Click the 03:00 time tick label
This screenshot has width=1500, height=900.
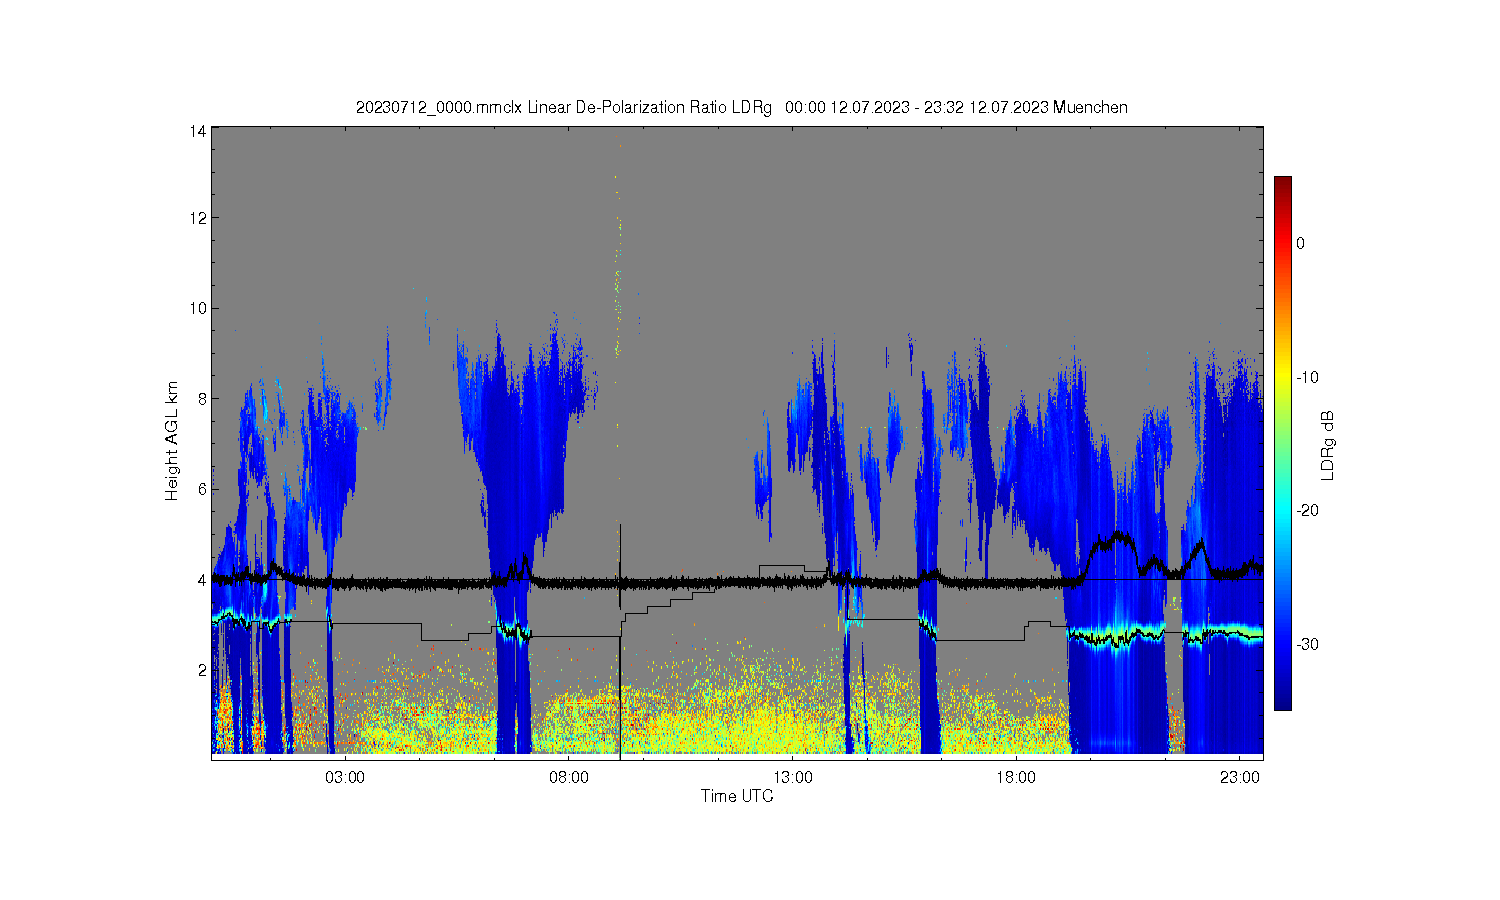click(346, 777)
